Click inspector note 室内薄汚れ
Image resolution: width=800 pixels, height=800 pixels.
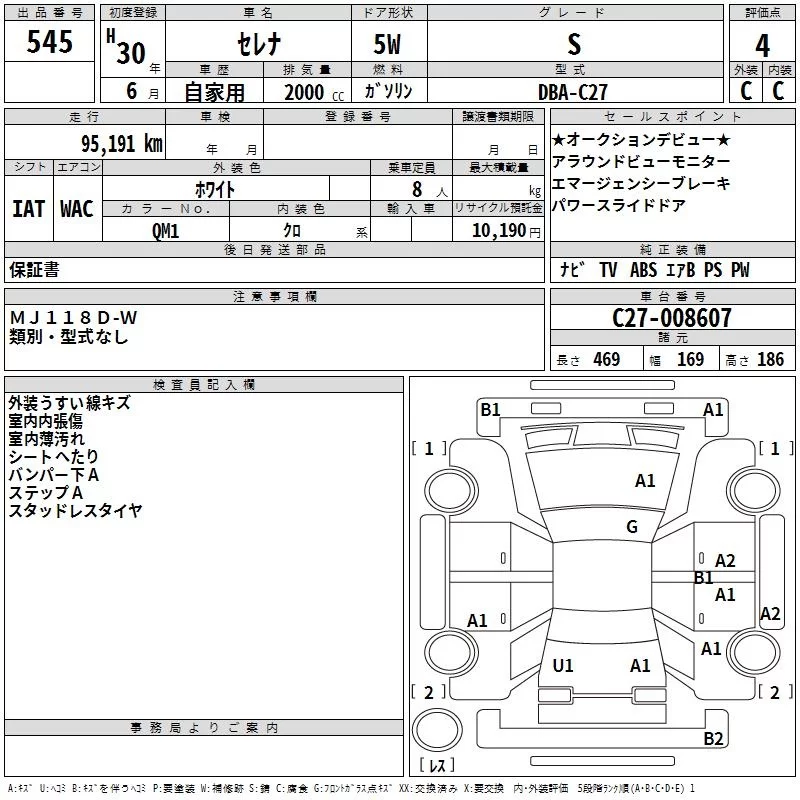coord(46,439)
